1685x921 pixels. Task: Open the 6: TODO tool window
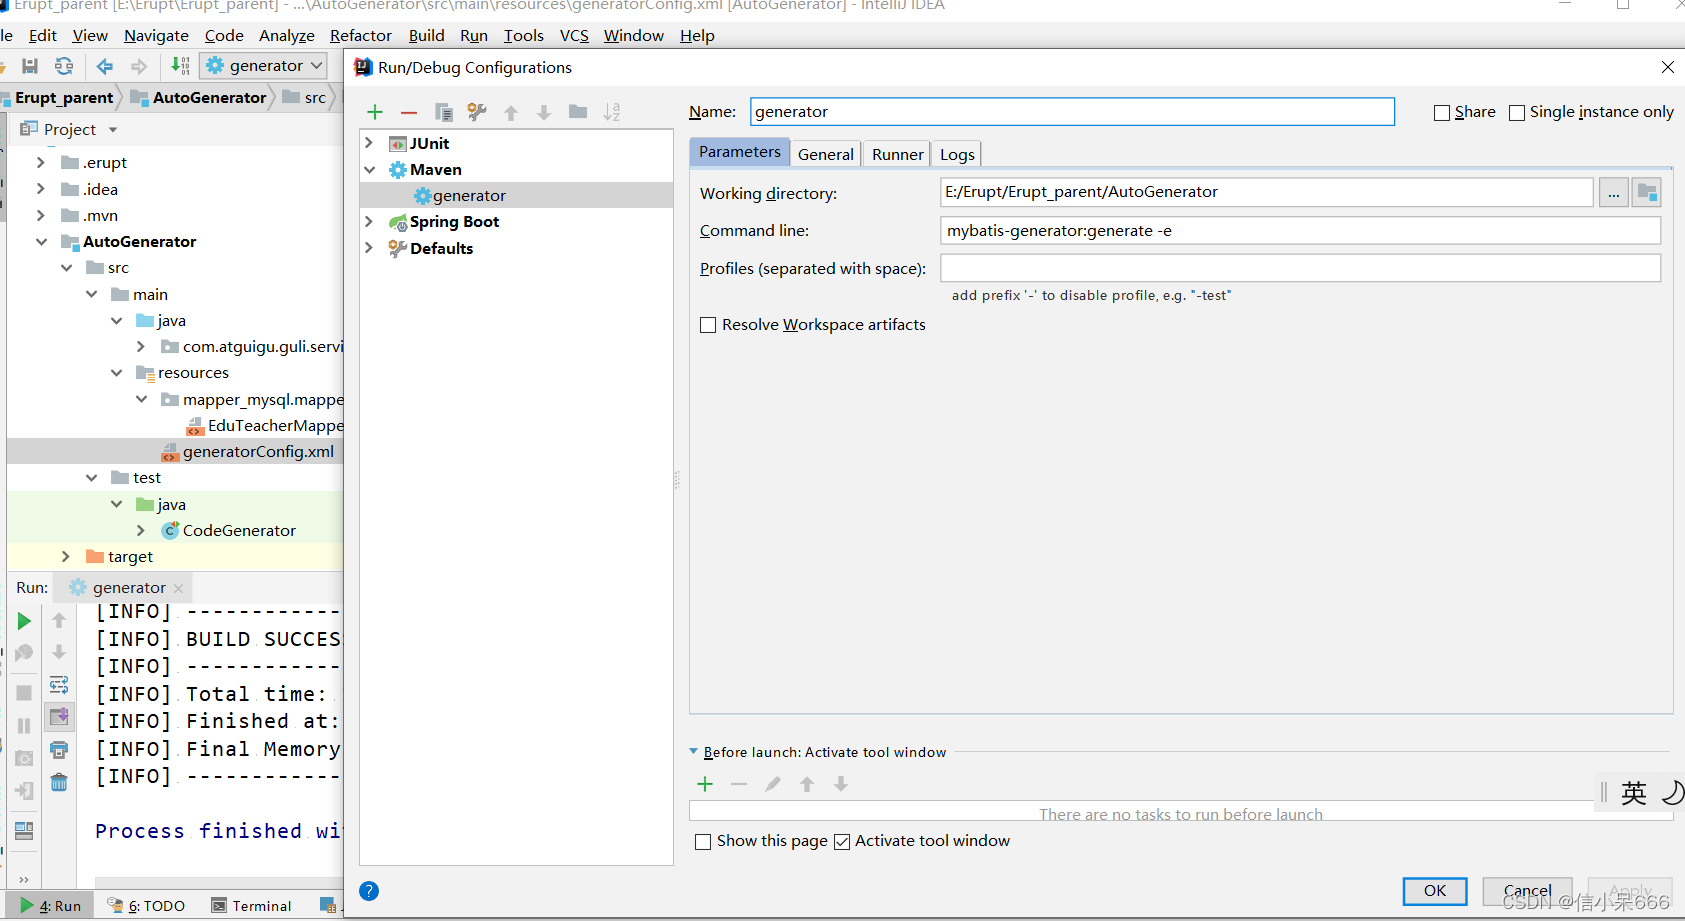(147, 906)
